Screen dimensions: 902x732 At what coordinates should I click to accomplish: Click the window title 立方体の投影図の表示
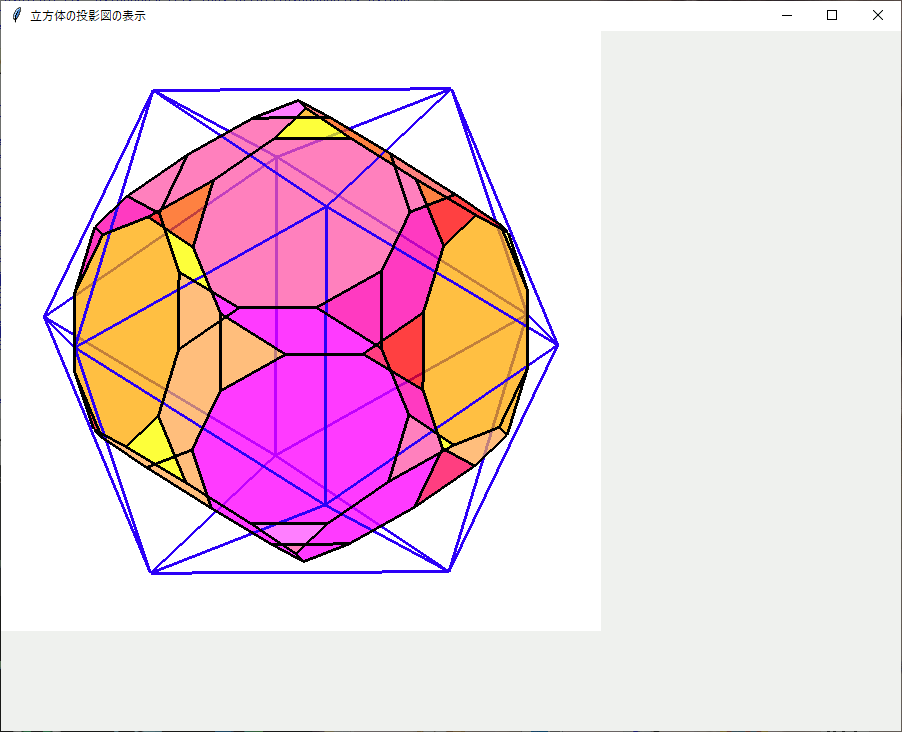coord(88,16)
